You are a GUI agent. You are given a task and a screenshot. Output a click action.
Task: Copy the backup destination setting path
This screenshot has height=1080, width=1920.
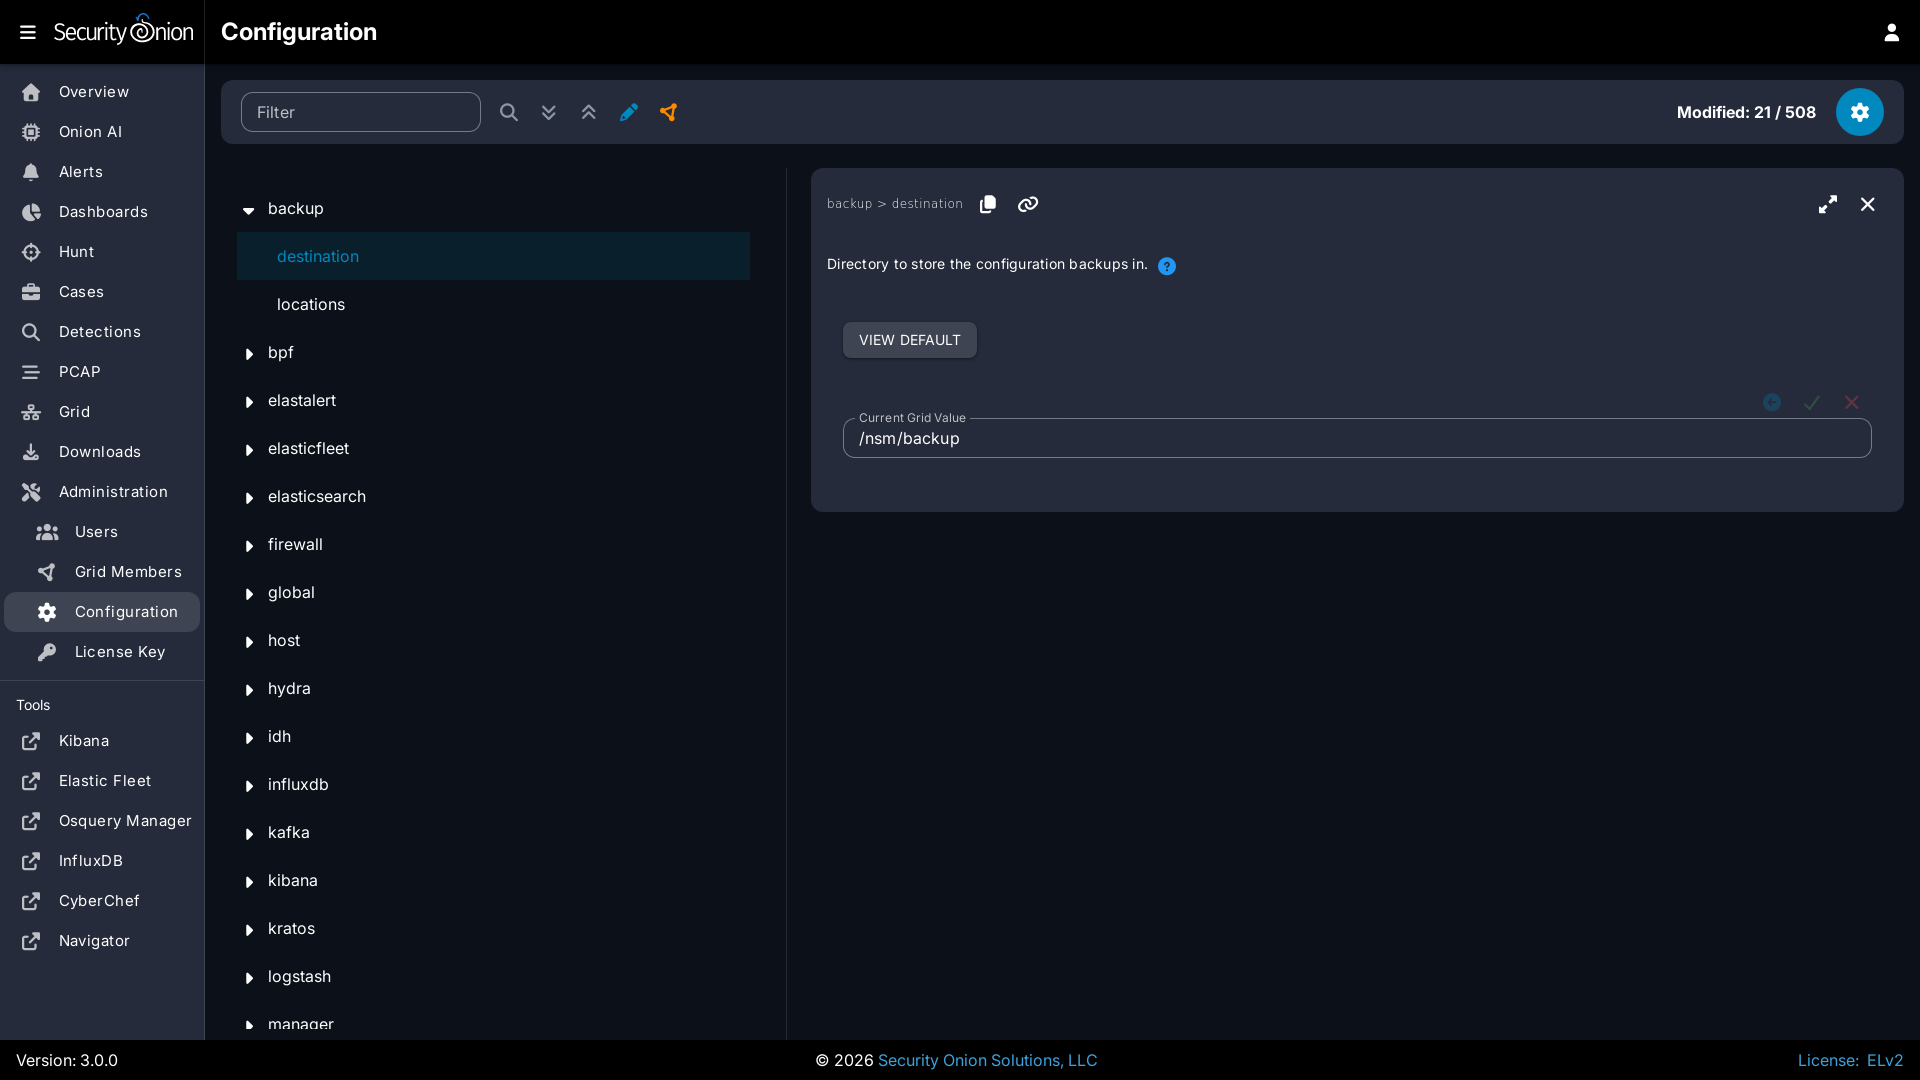coord(988,204)
